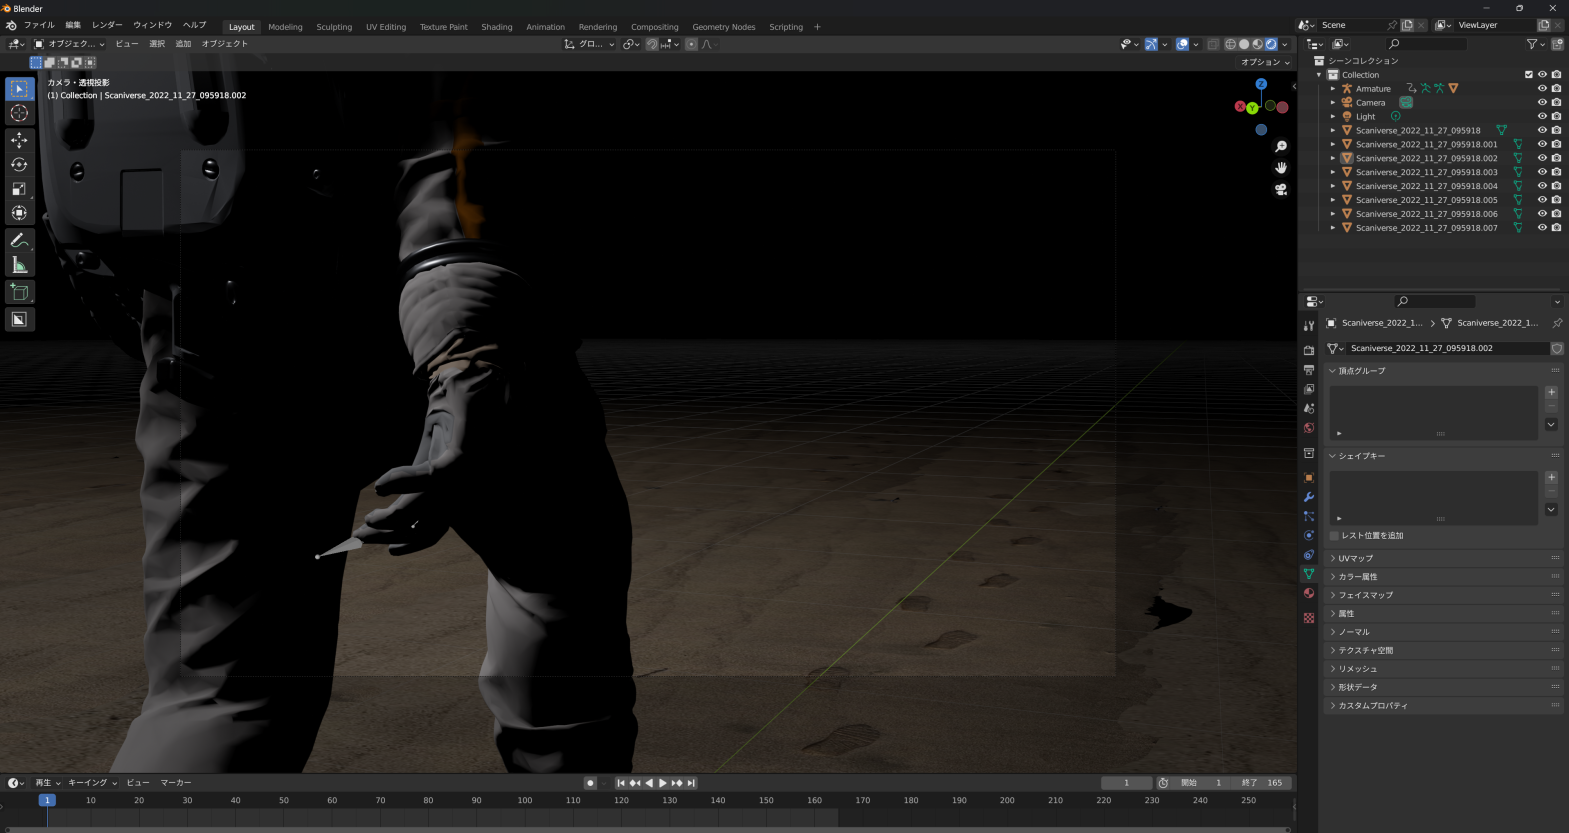
Task: Select the Rotate tool
Action: 19,165
